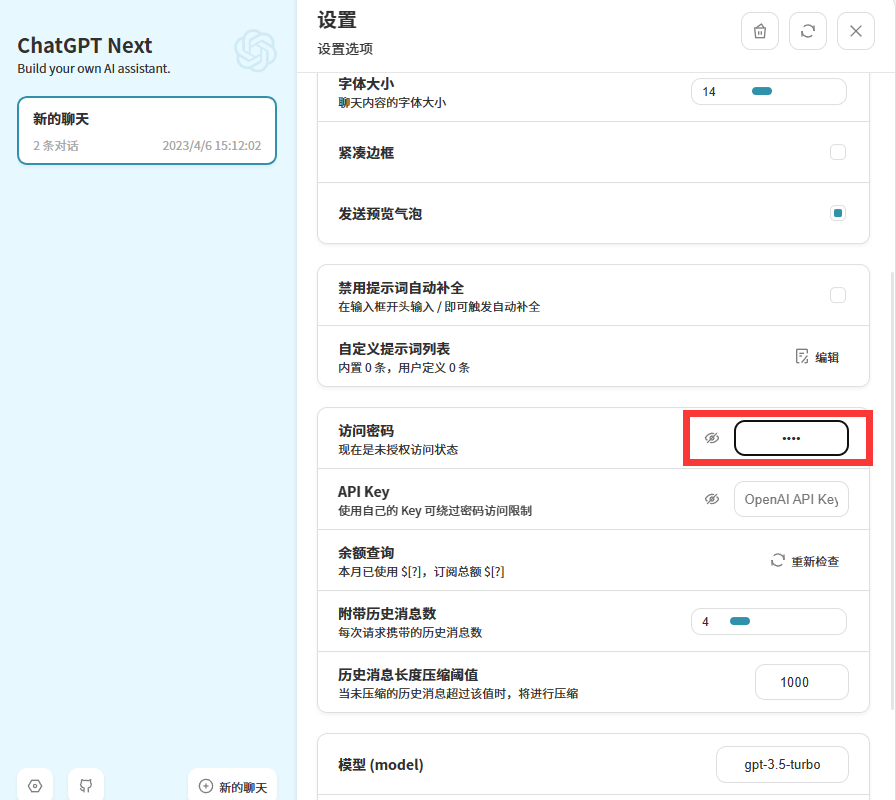Select the 新的聊天 conversation card
This screenshot has width=896, height=800.
click(147, 130)
